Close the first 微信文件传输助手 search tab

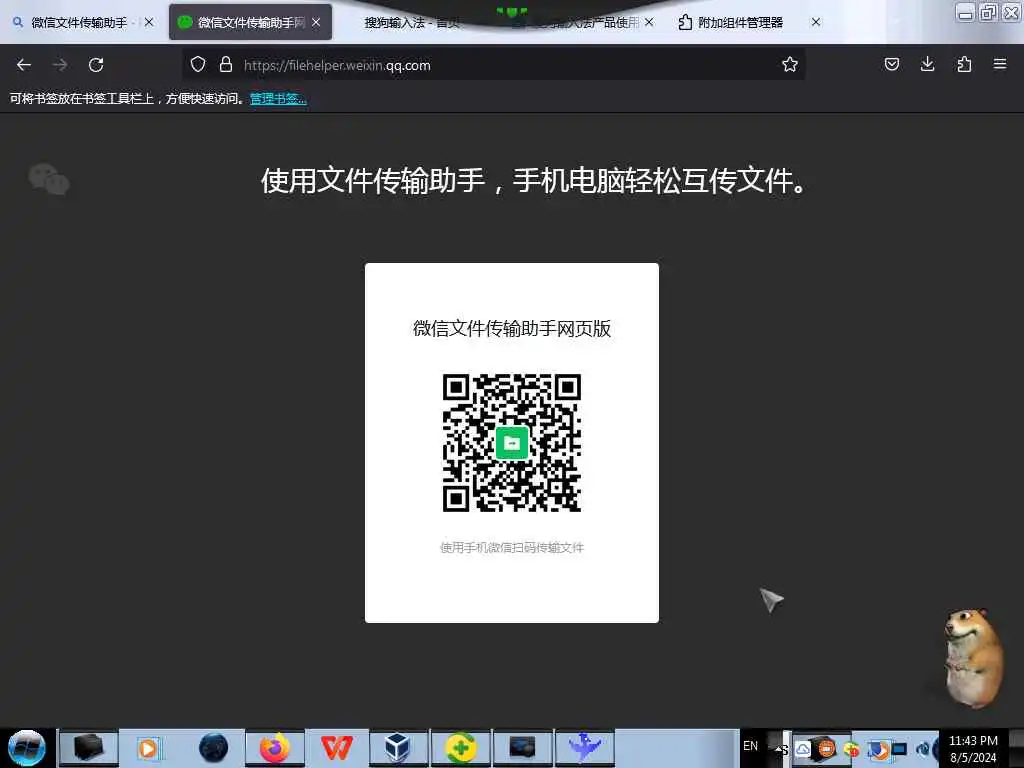149,22
